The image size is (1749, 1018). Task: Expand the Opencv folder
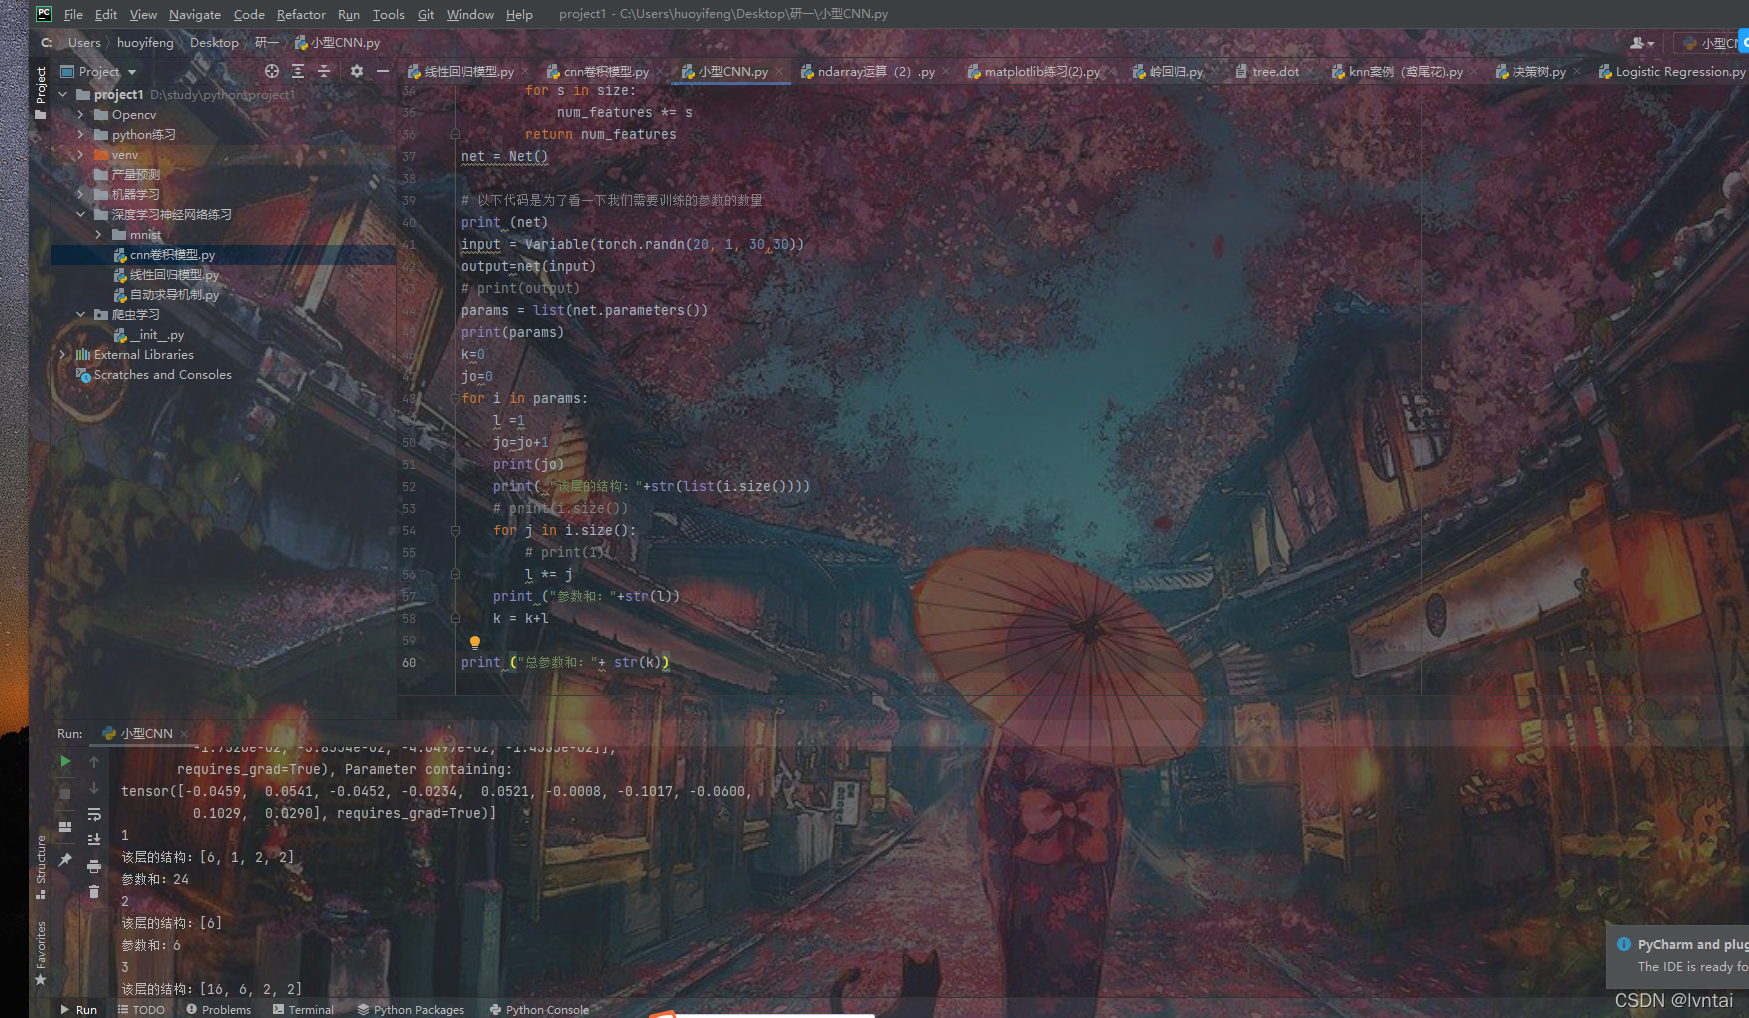click(x=81, y=115)
